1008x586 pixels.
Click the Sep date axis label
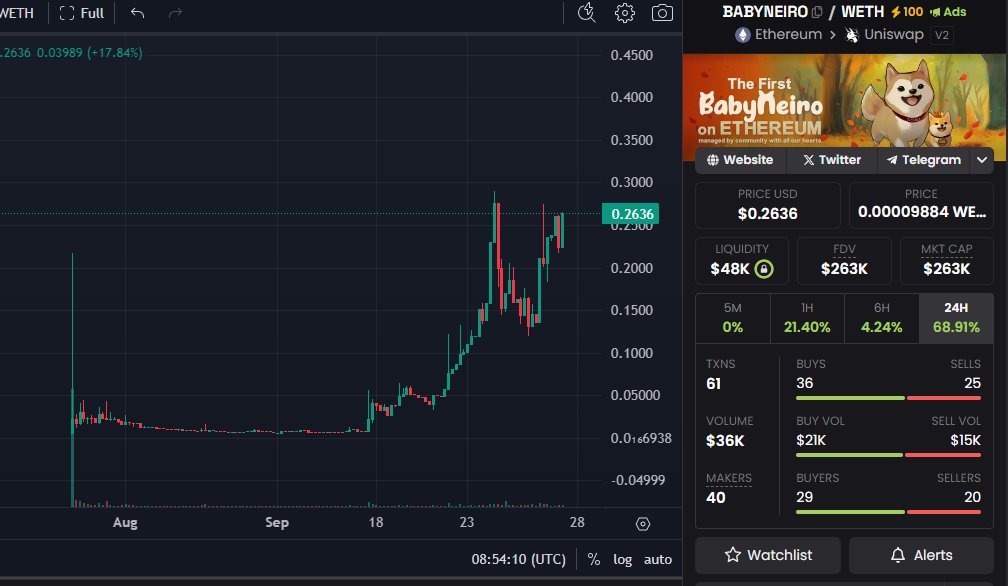[277, 522]
